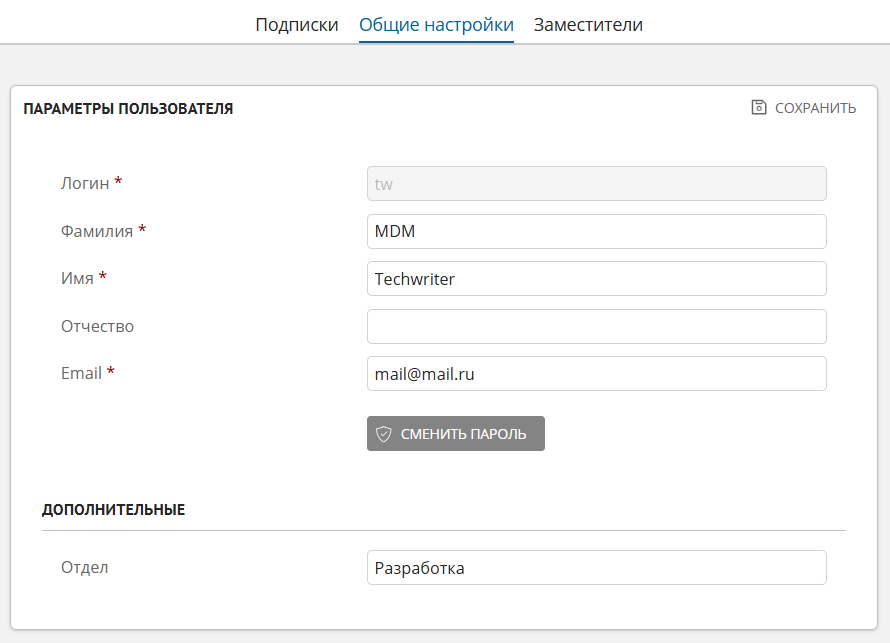Select the Имя field with Techwriter

coord(596,278)
